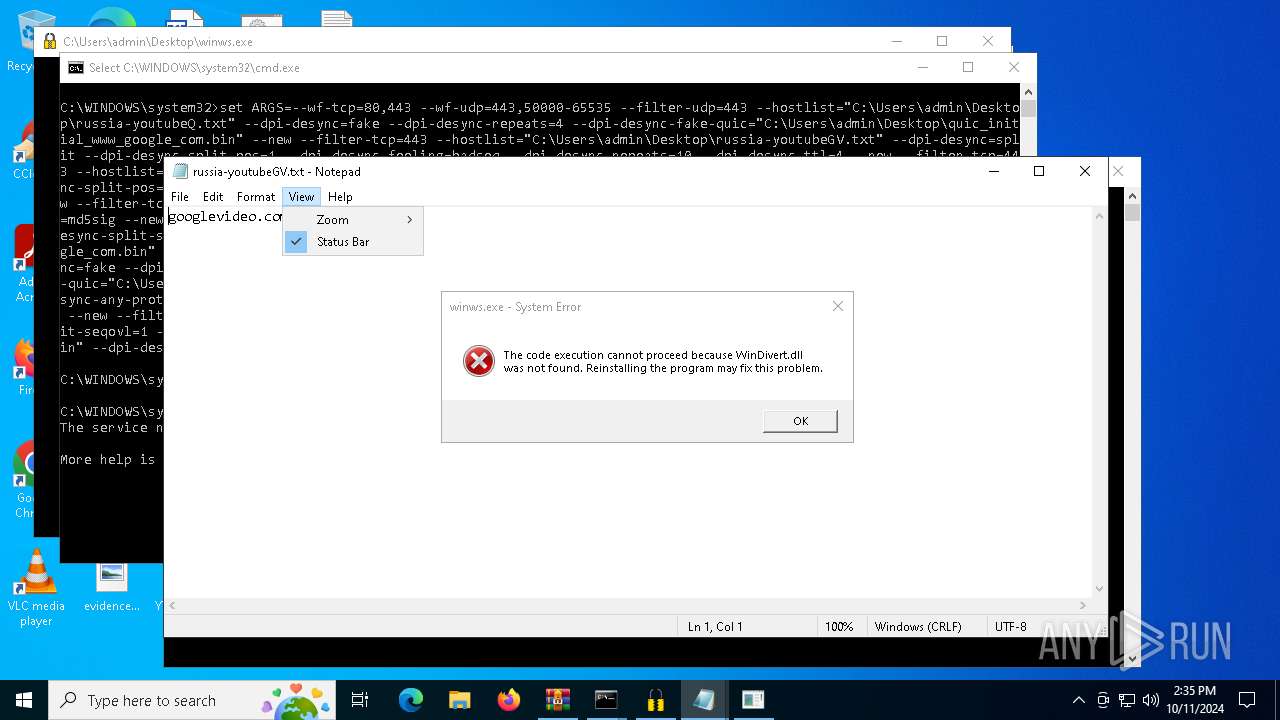The height and width of the screenshot is (720, 1280).
Task: Click OK in the winws.exe System Error dialog
Action: coord(800,421)
